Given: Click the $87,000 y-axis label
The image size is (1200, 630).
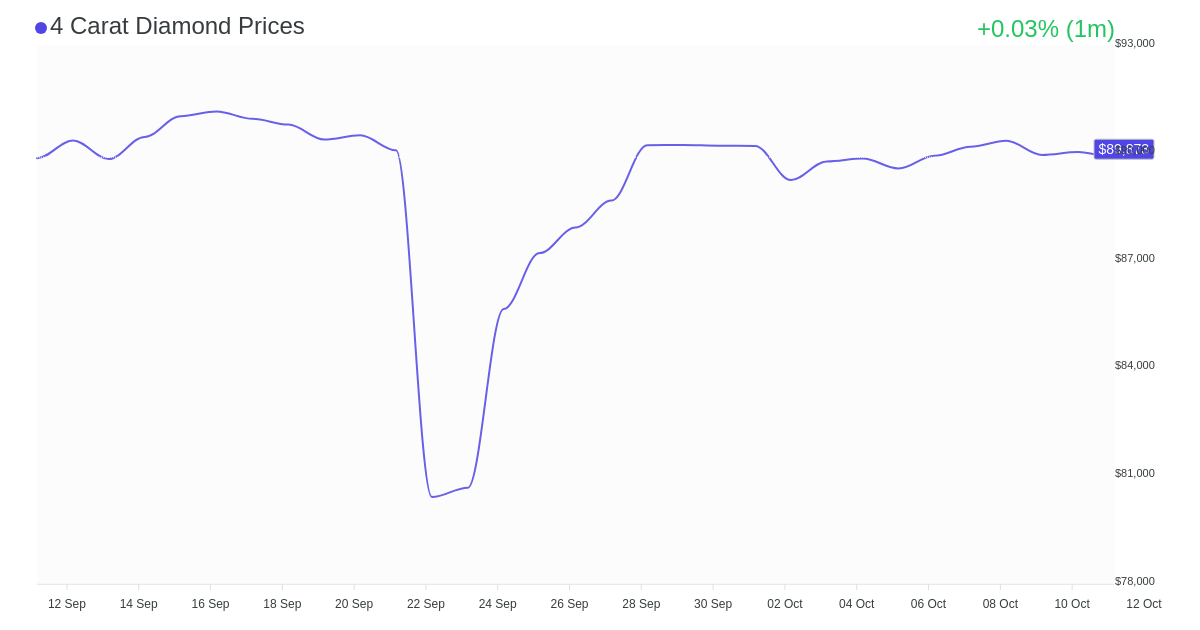Looking at the screenshot, I should pos(1134,258).
